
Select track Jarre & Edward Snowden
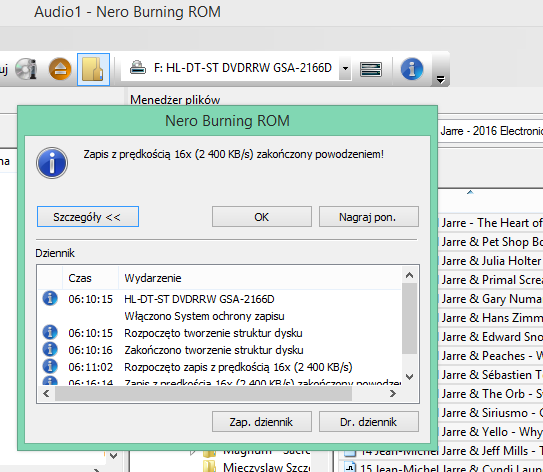491,337
